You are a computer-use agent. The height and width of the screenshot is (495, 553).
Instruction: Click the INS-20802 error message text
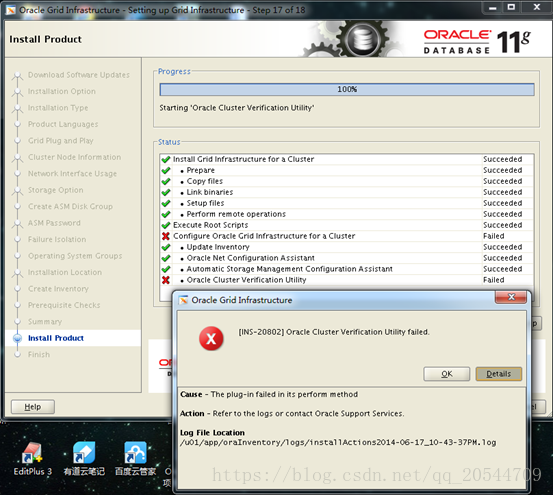coord(334,332)
